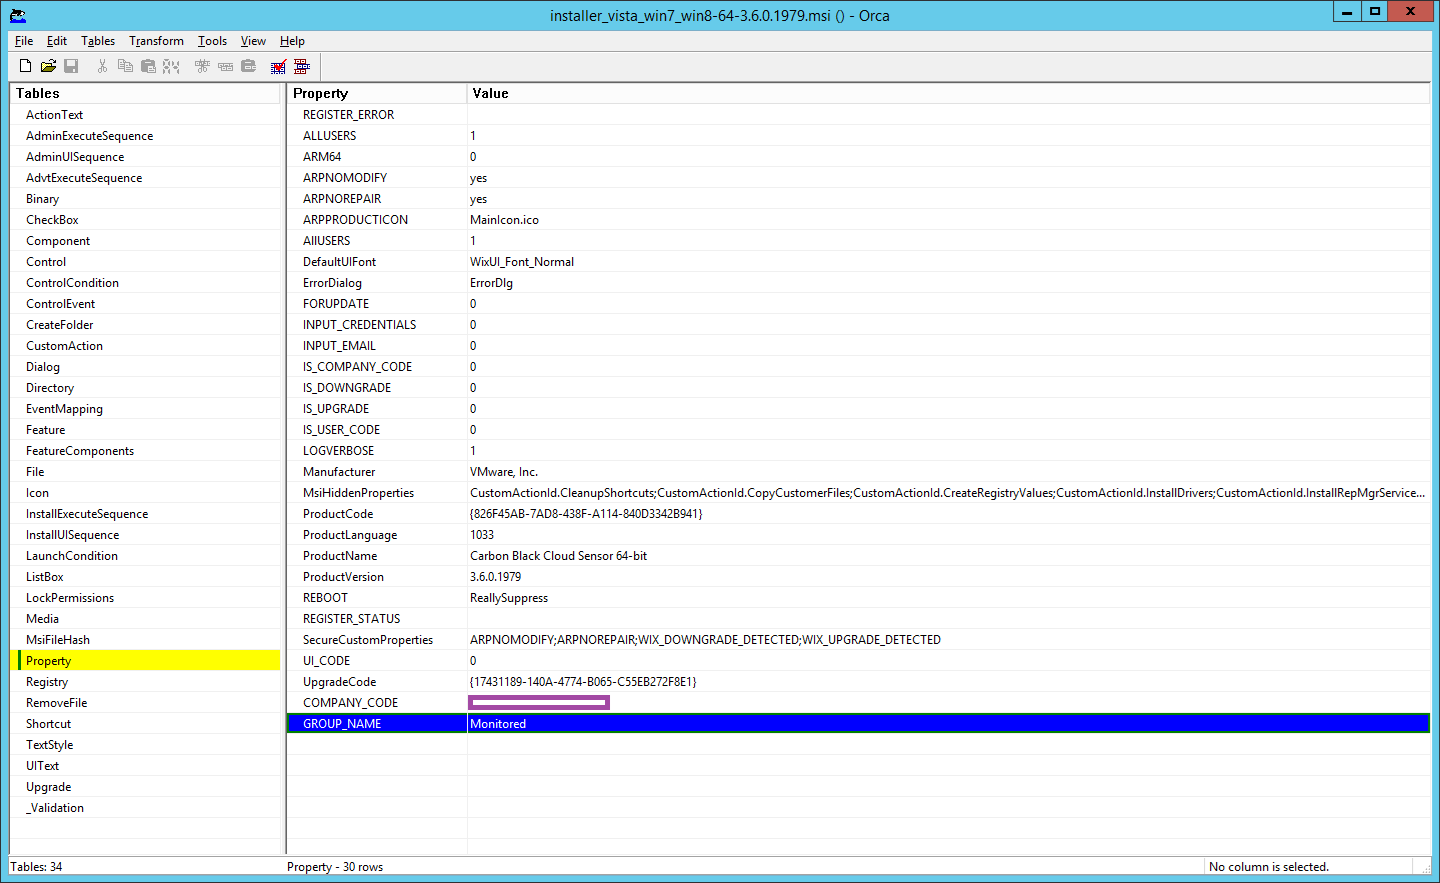1440x883 pixels.
Task: Click the Cut scissors icon
Action: (102, 66)
